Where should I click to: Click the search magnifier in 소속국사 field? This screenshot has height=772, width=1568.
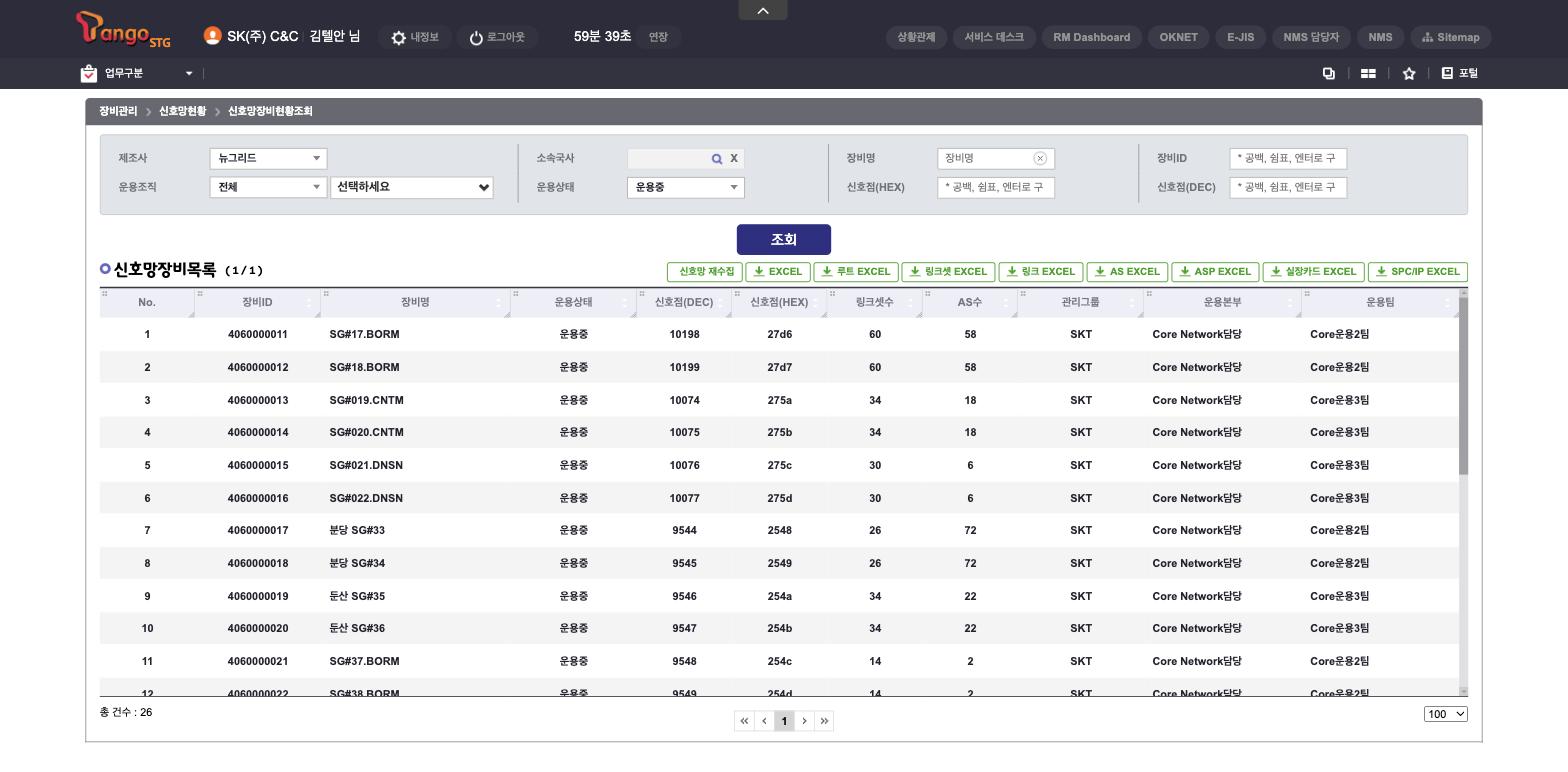pyautogui.click(x=717, y=159)
